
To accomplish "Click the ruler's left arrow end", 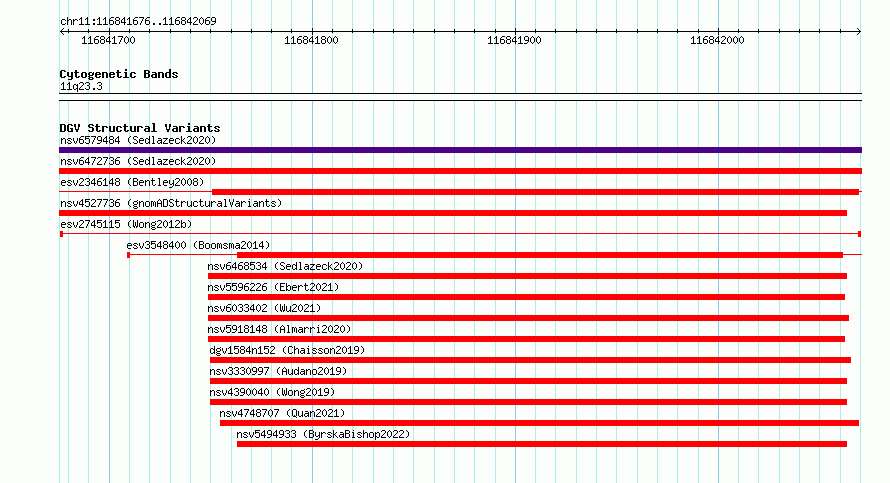I will coord(62,31).
